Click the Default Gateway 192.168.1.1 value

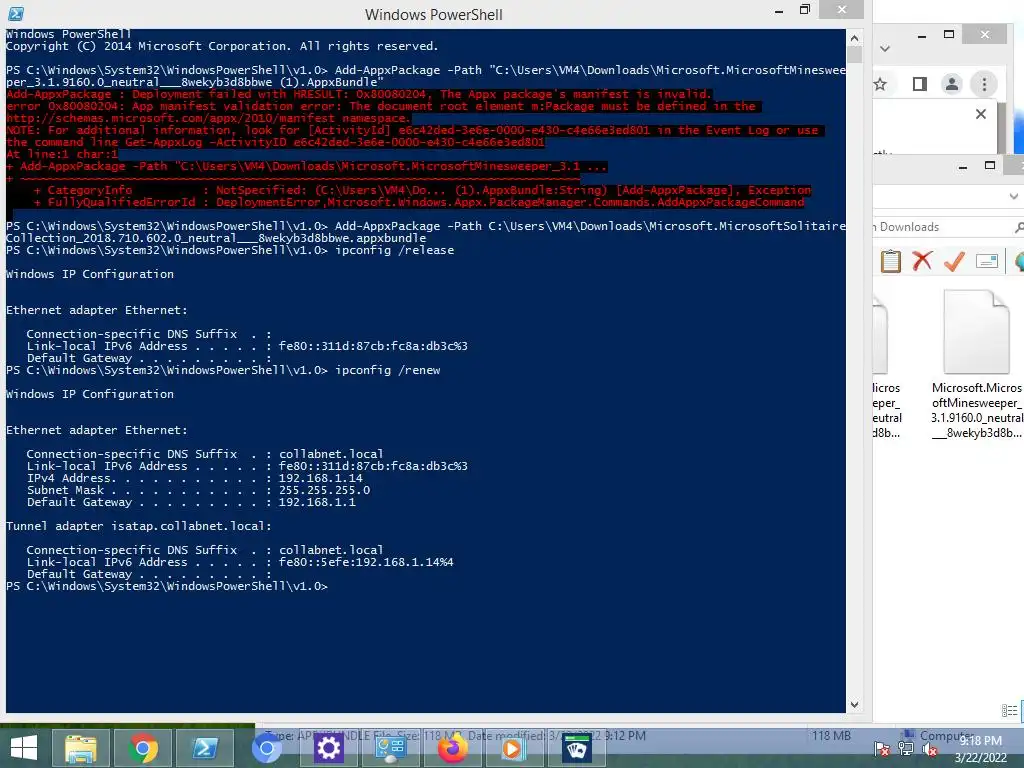[317, 502]
